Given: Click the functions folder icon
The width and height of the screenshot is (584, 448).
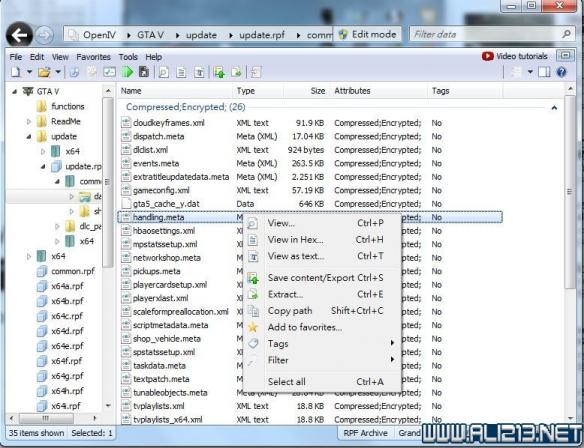Looking at the screenshot, I should (42, 107).
